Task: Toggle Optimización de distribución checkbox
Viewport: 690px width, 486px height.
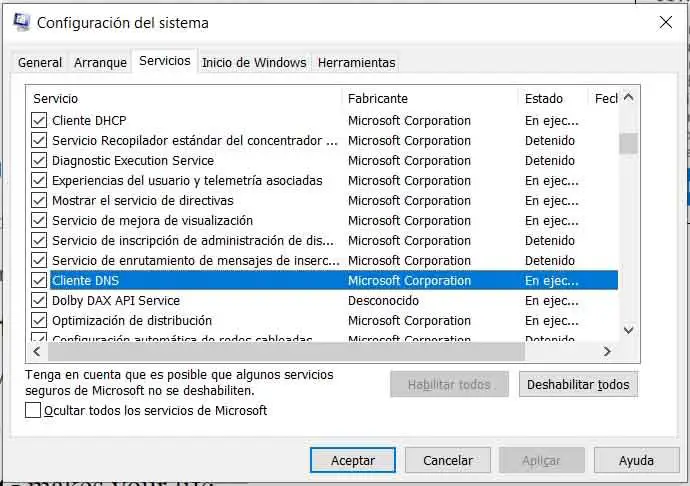Action: [39, 320]
